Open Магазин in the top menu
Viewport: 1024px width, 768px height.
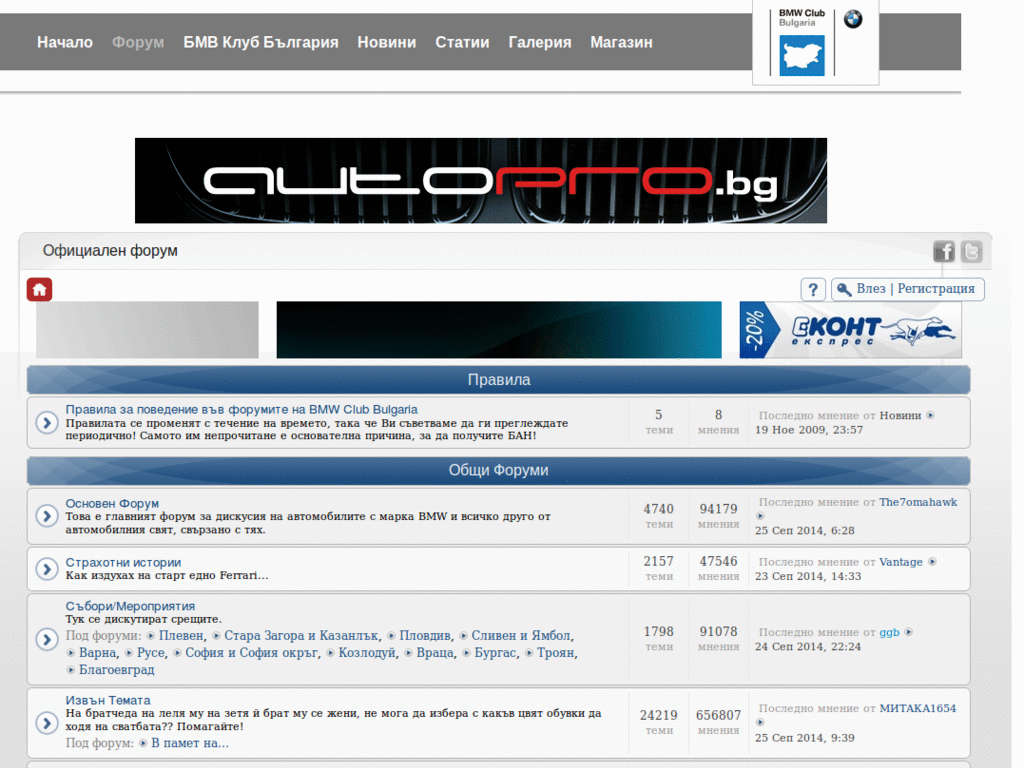pyautogui.click(x=621, y=42)
